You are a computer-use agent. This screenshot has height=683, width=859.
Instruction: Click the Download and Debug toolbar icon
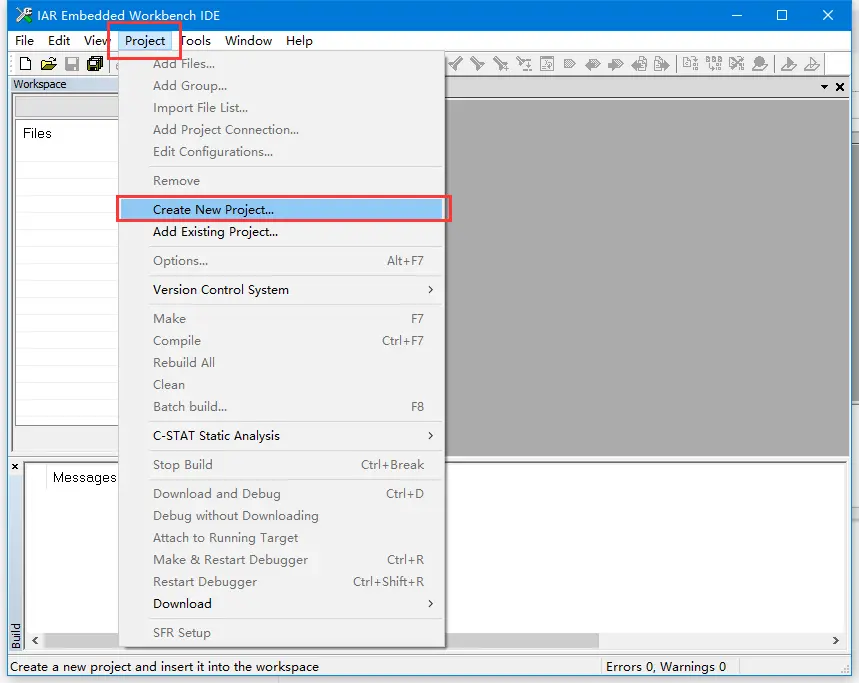pyautogui.click(x=789, y=64)
